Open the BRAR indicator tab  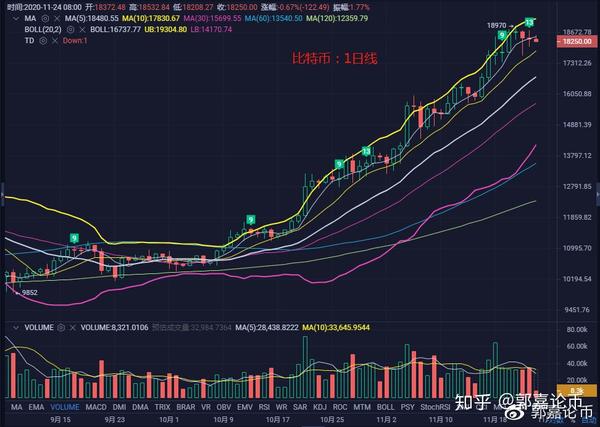click(x=186, y=407)
